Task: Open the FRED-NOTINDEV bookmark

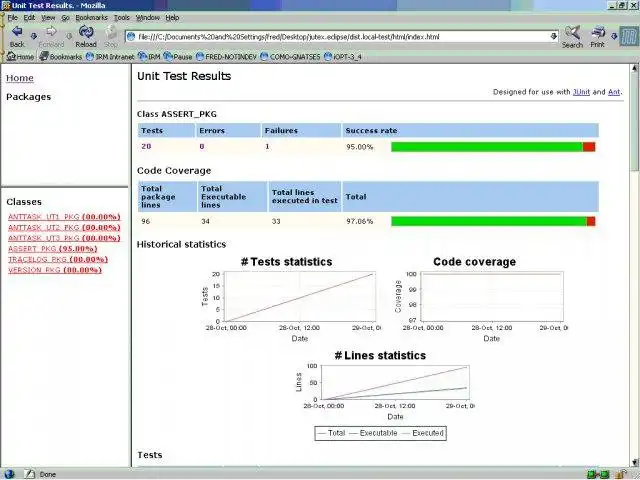Action: pos(226,56)
